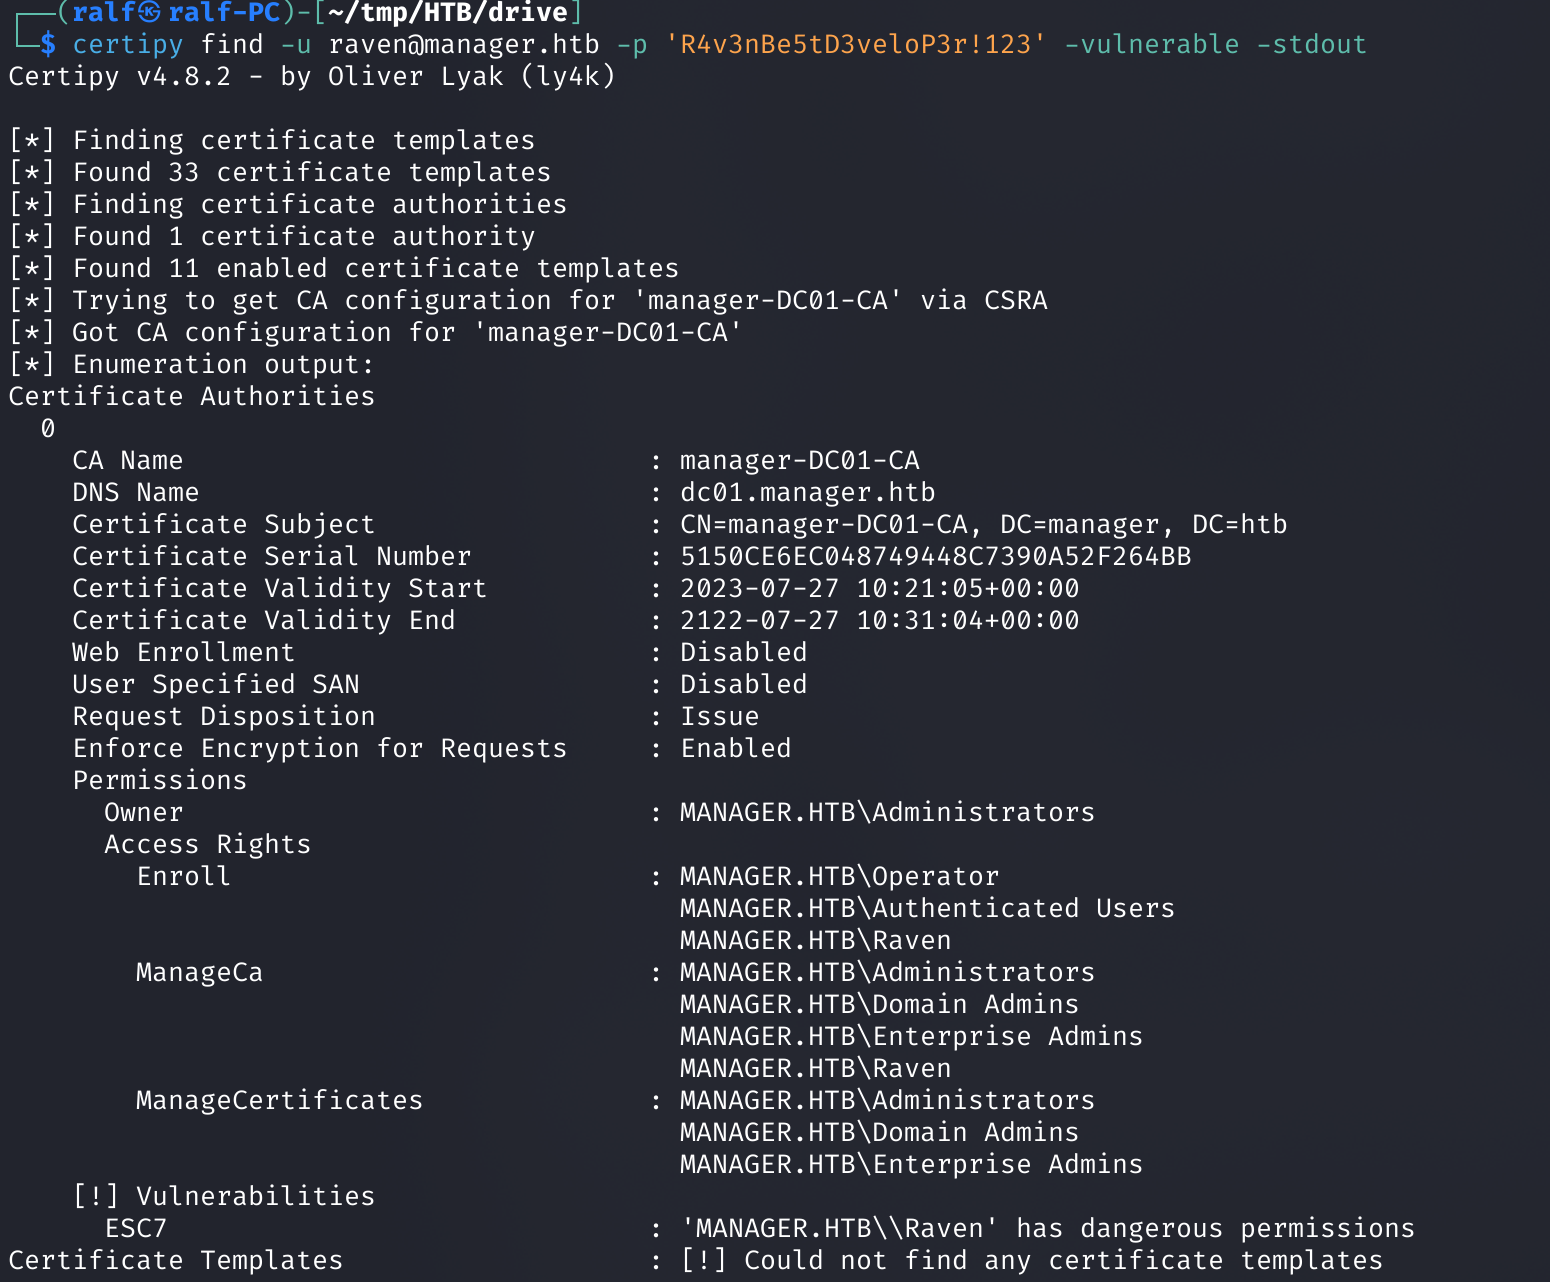Click the dollar sign prompt symbol
Viewport: 1550px width, 1282px height.
coord(48,45)
